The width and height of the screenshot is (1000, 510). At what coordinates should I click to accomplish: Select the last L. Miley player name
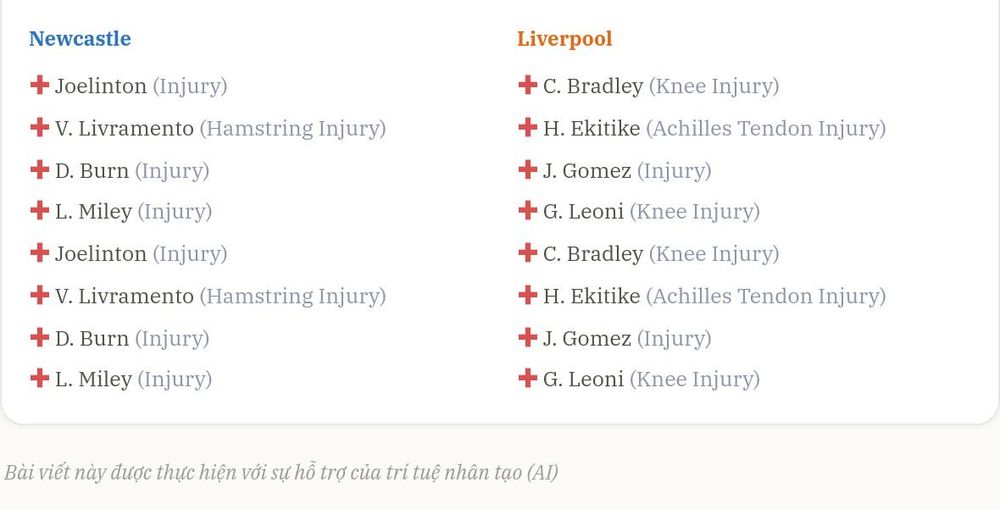tap(94, 379)
